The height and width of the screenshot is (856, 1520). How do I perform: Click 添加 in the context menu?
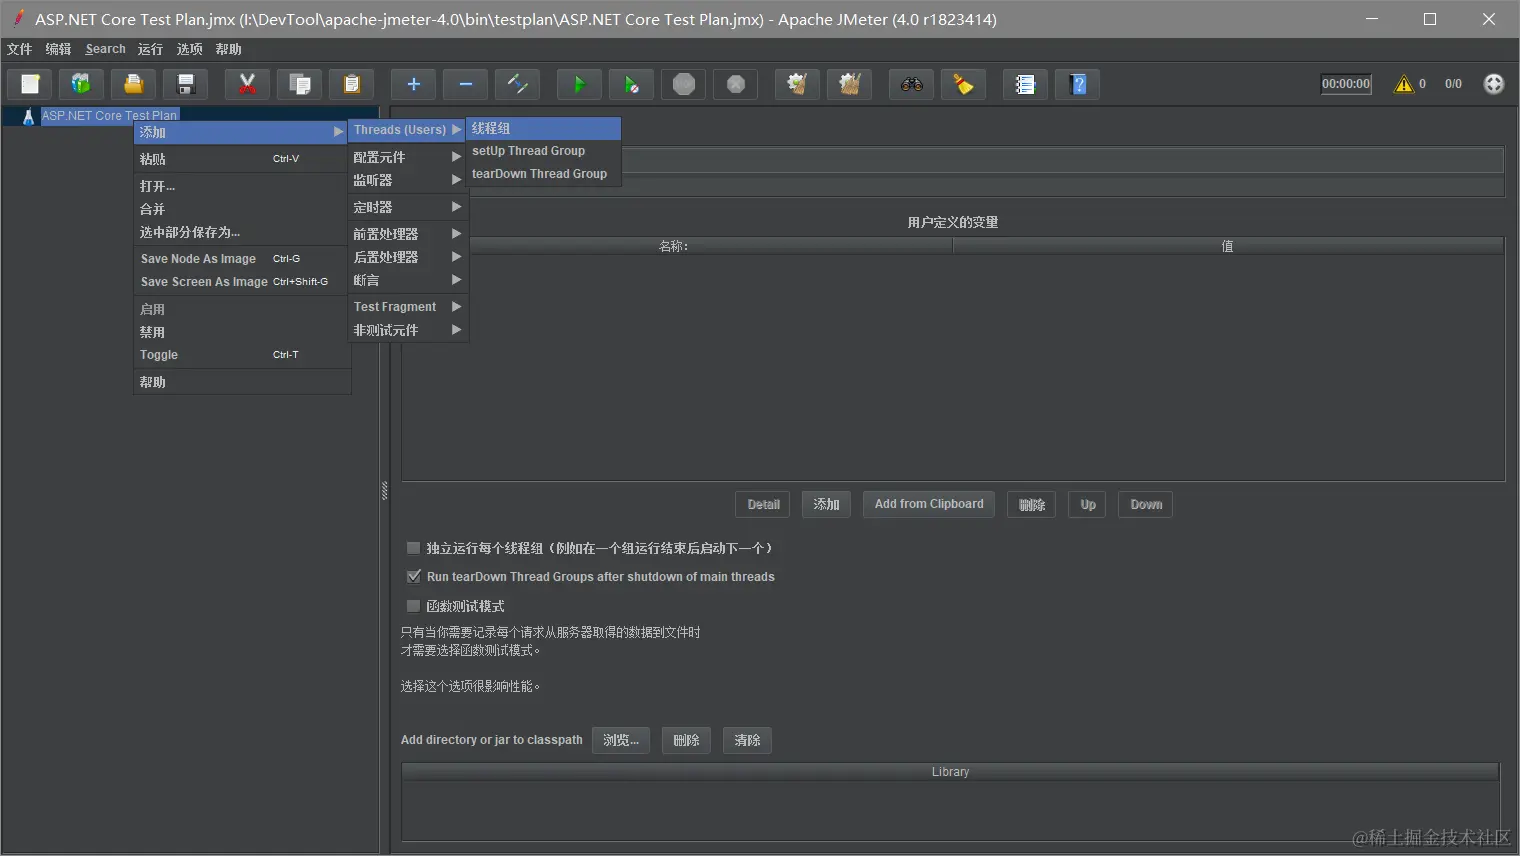(x=241, y=132)
